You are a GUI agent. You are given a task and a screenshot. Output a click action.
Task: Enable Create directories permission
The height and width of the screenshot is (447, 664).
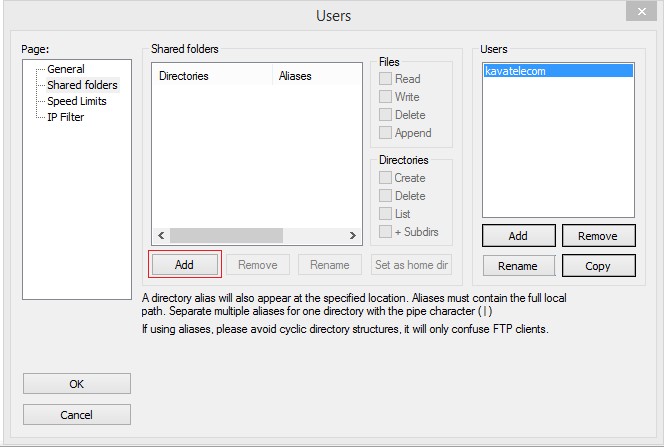coord(385,178)
